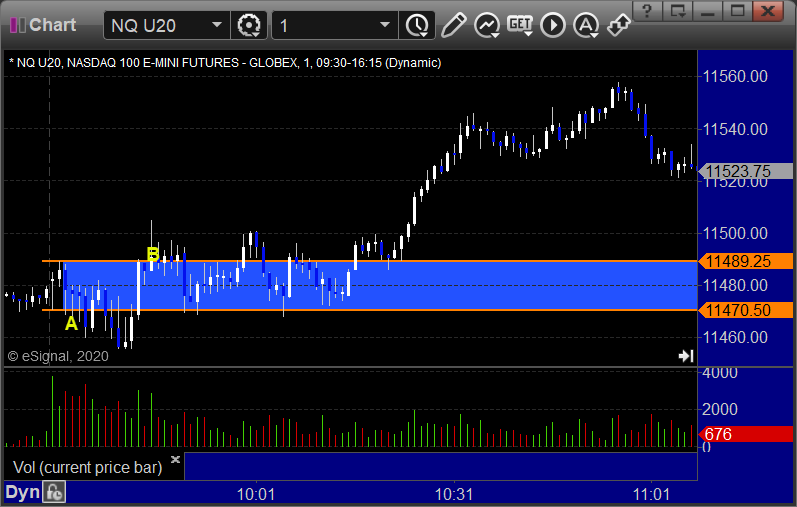Image resolution: width=797 pixels, height=507 pixels.
Task: Start bar replay with the play icon
Action: pos(553,25)
